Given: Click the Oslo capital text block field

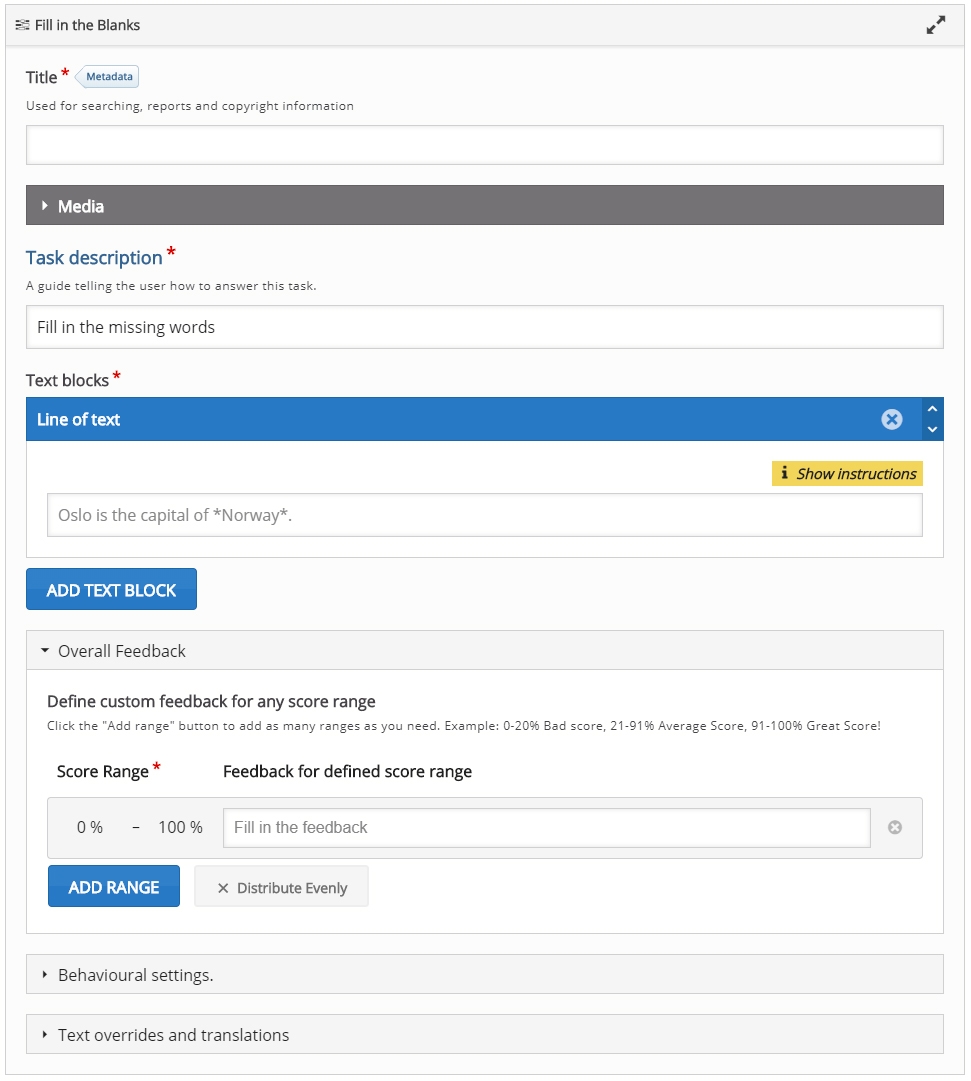Looking at the screenshot, I should (x=484, y=516).
